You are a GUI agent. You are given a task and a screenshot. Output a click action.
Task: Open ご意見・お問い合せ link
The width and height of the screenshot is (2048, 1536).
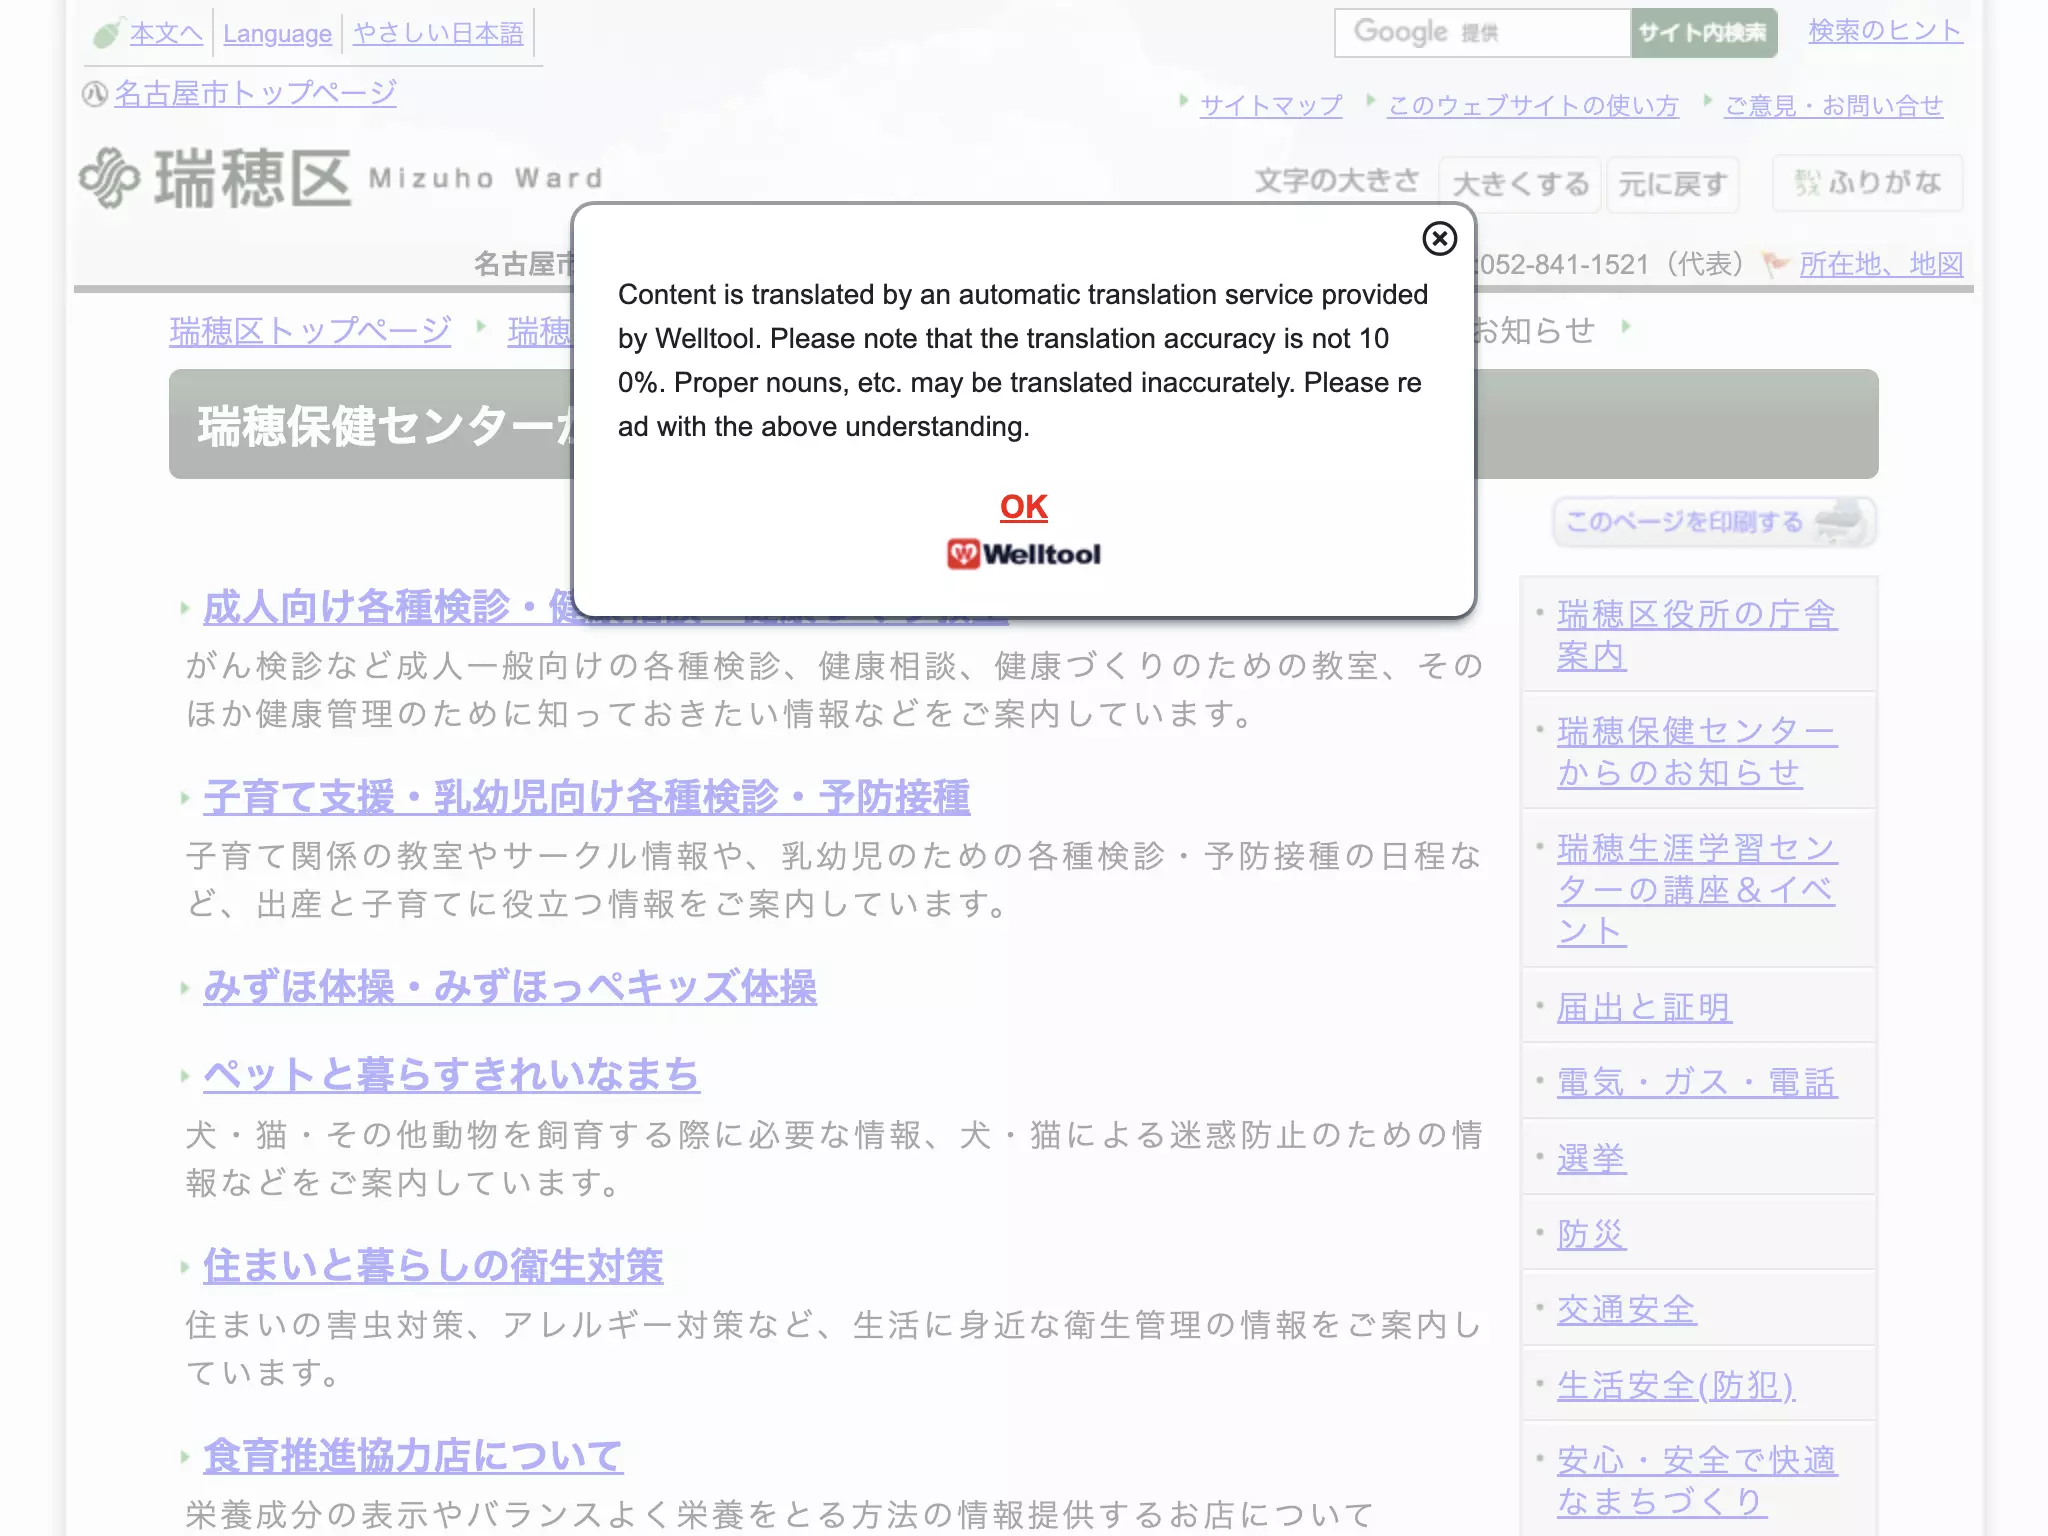point(1834,105)
